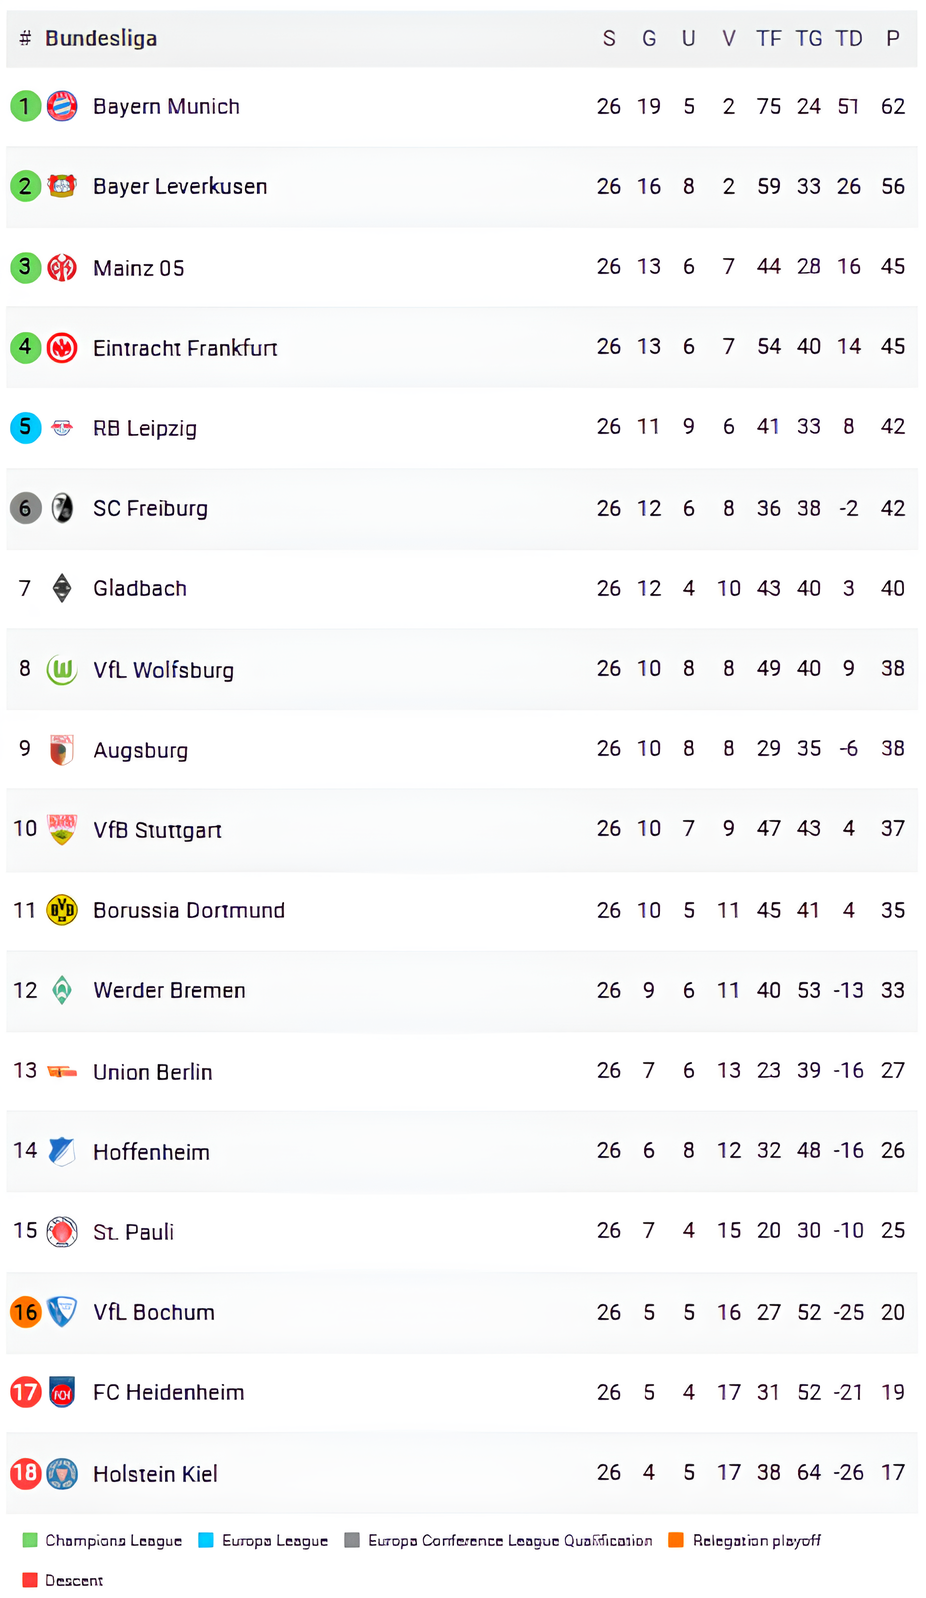Screen dimensions: 926x1598
Task: Open the Union Berlin team link
Action: [x=152, y=1072]
